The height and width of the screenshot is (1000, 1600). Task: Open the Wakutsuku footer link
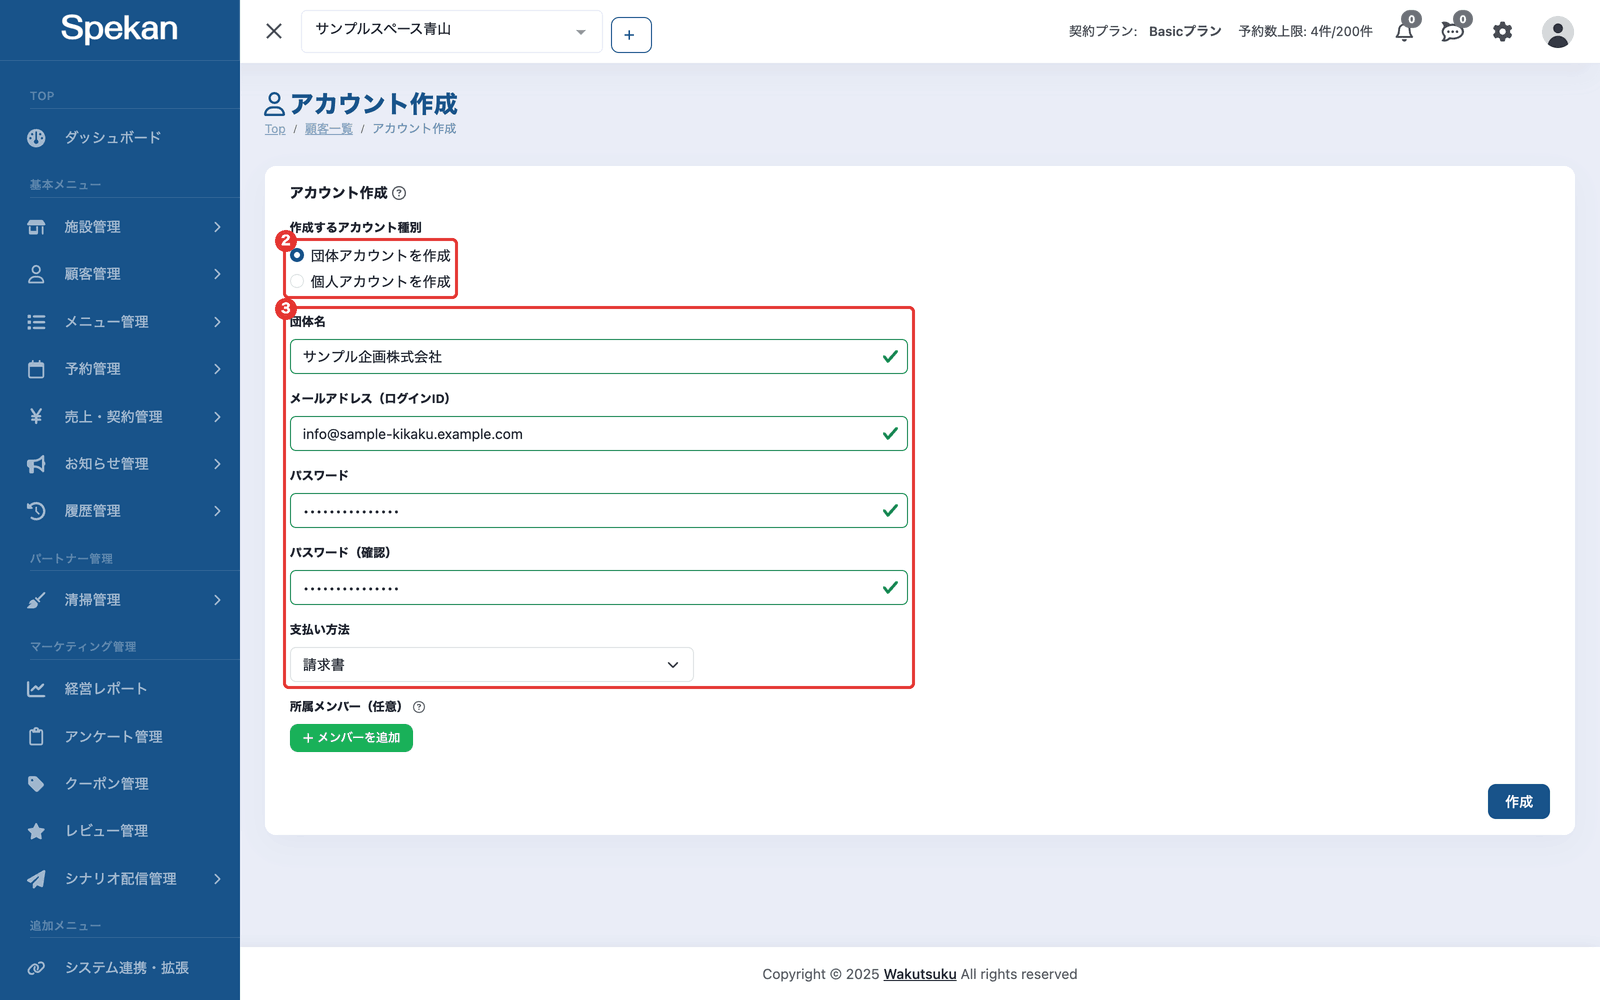920,974
